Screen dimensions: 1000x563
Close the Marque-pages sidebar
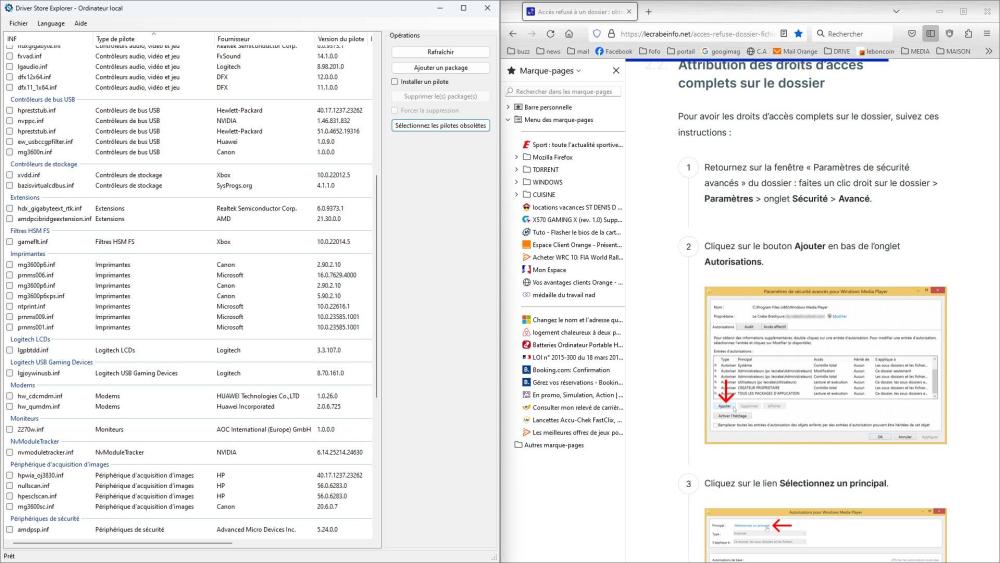click(x=616, y=71)
